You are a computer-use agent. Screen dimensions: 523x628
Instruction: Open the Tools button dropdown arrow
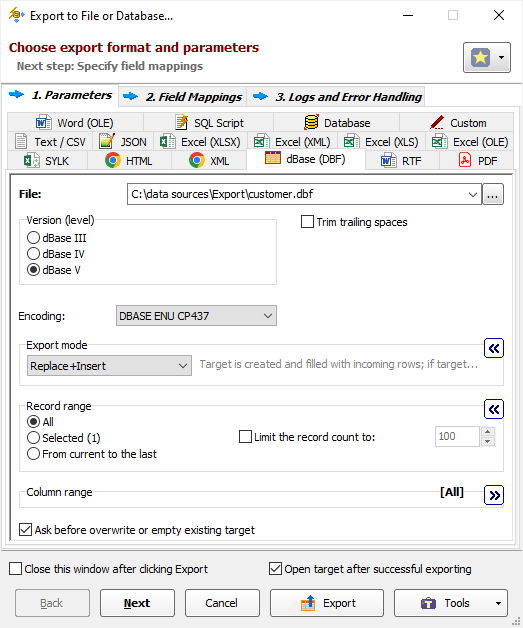point(498,603)
